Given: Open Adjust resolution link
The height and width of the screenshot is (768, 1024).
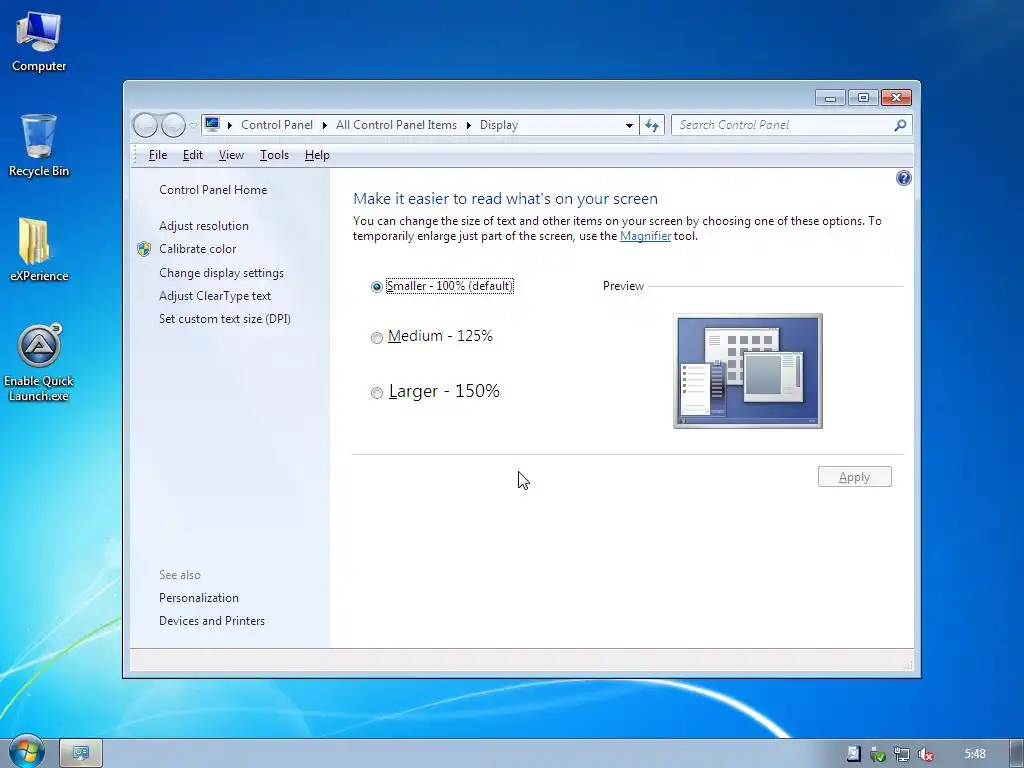Looking at the screenshot, I should [204, 225].
